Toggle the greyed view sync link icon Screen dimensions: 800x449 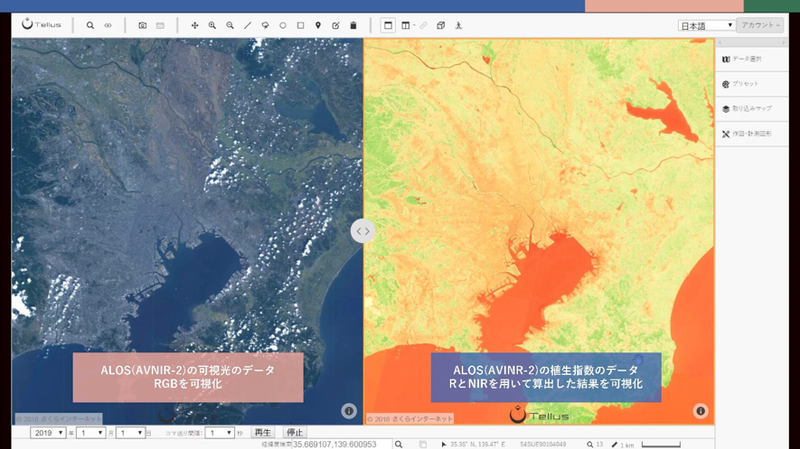pos(423,26)
